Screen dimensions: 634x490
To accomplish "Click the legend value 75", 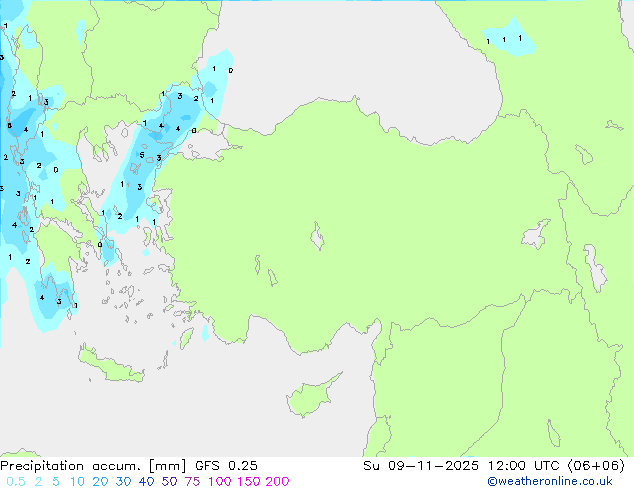I will pos(192,482).
